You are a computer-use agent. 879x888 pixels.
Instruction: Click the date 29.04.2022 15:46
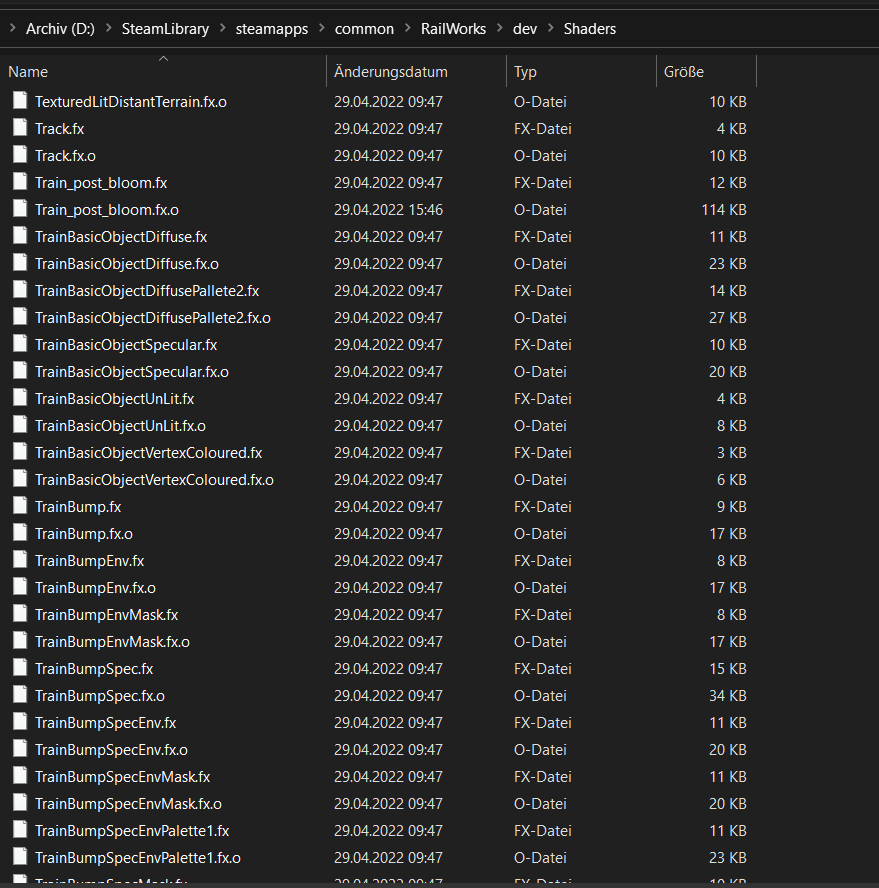click(388, 210)
